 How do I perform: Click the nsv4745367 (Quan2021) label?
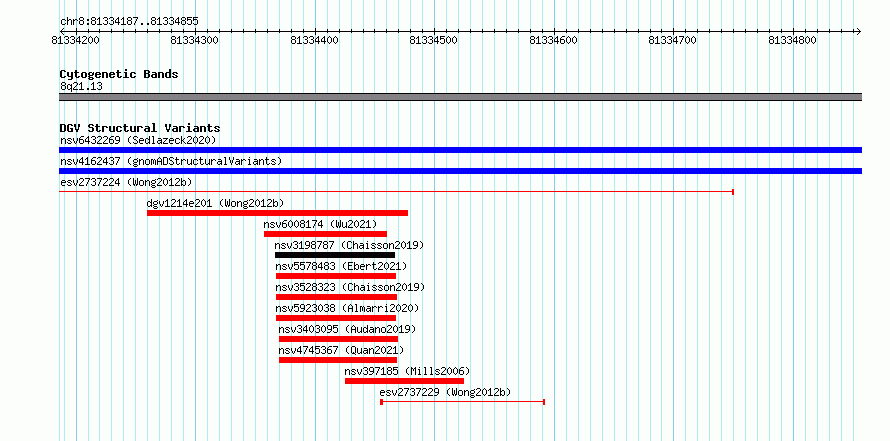coord(342,350)
